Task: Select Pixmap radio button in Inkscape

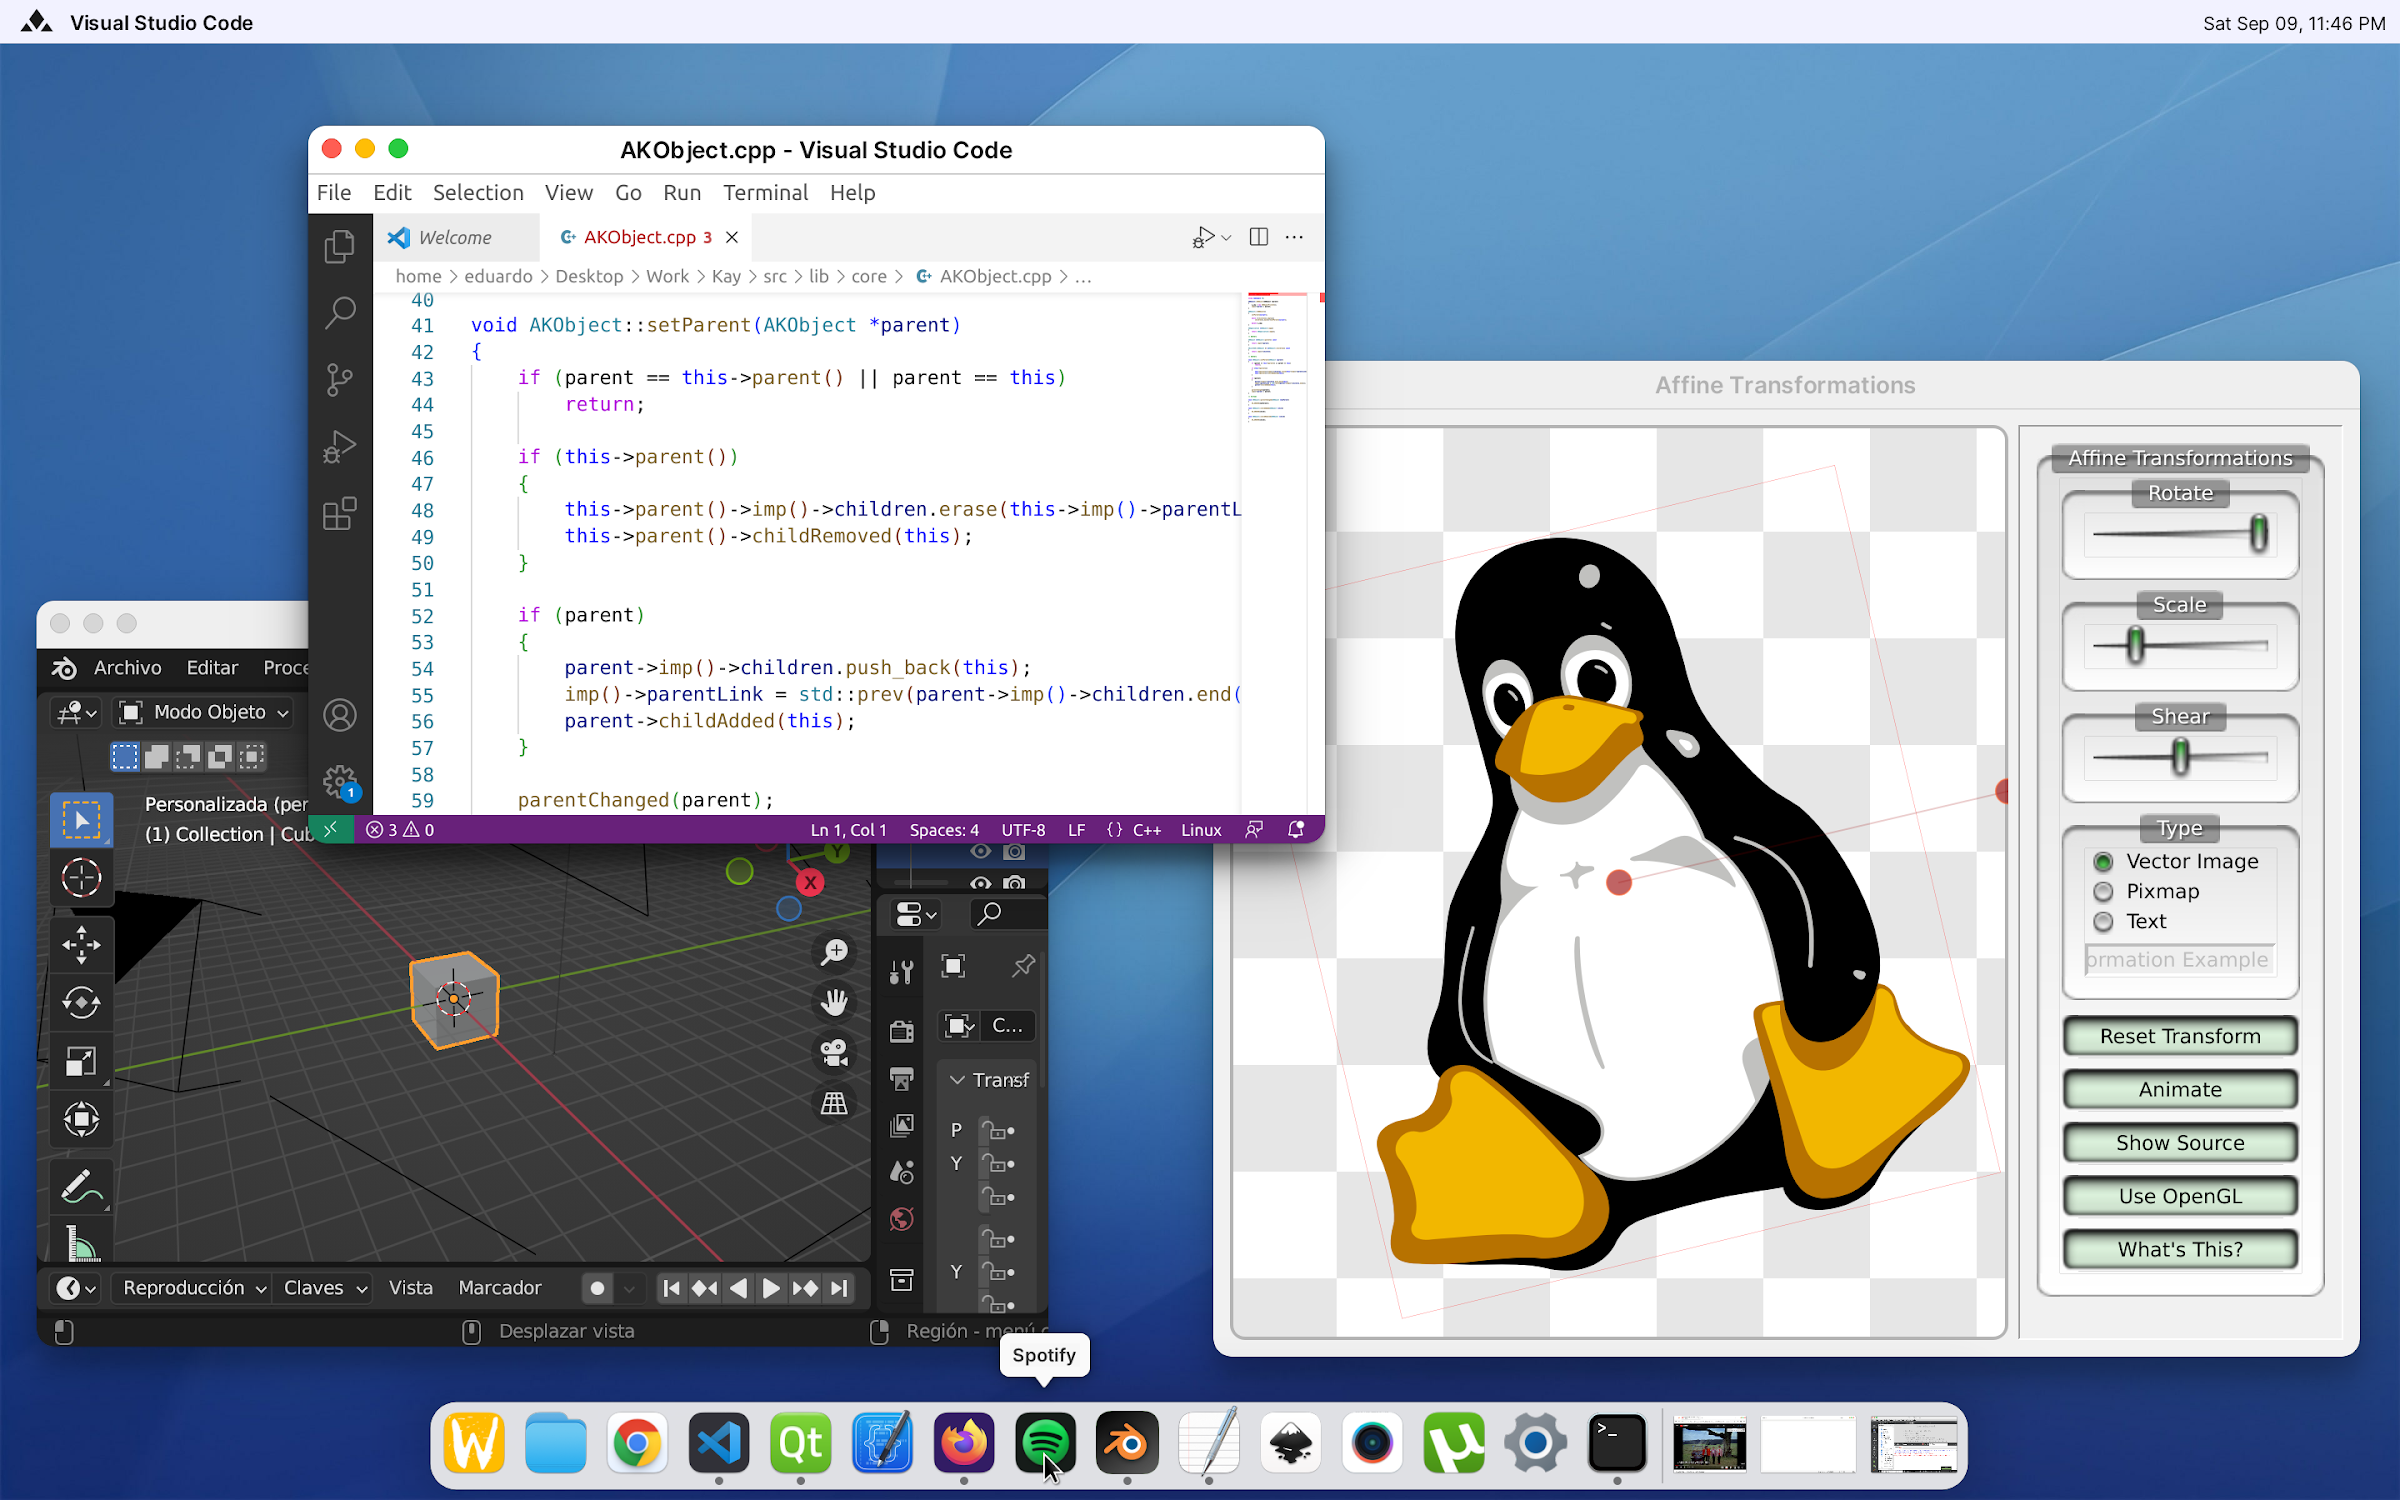Action: [x=2101, y=892]
